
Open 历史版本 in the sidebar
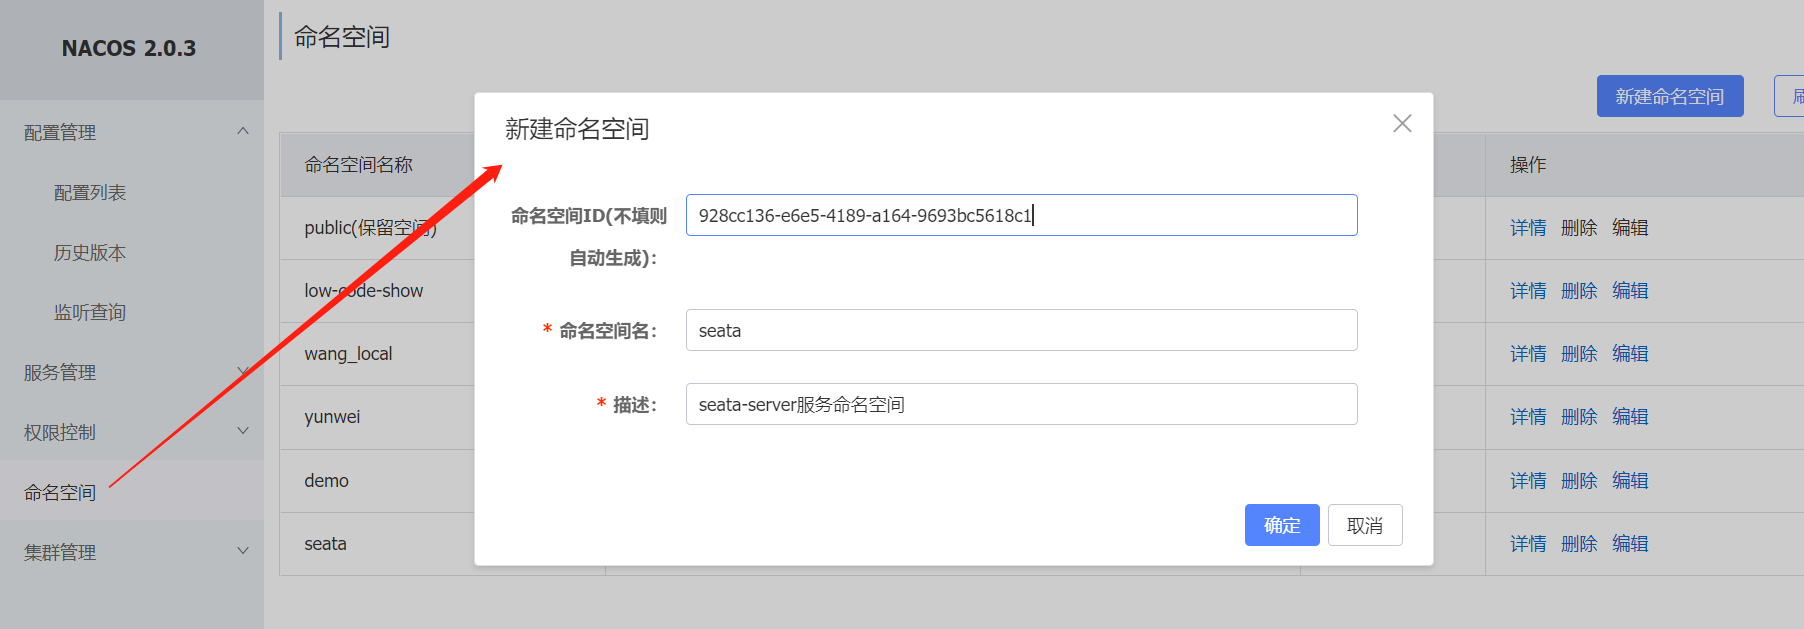[90, 252]
